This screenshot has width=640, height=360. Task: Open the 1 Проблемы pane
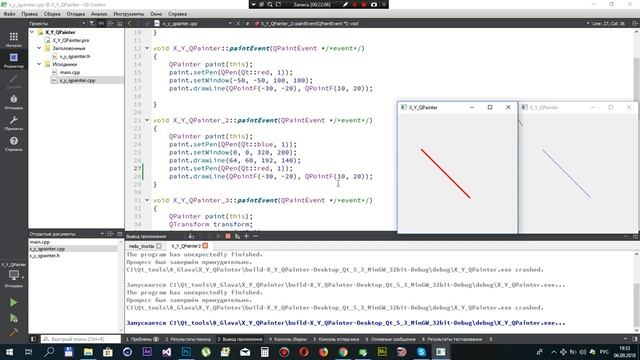tap(142, 339)
